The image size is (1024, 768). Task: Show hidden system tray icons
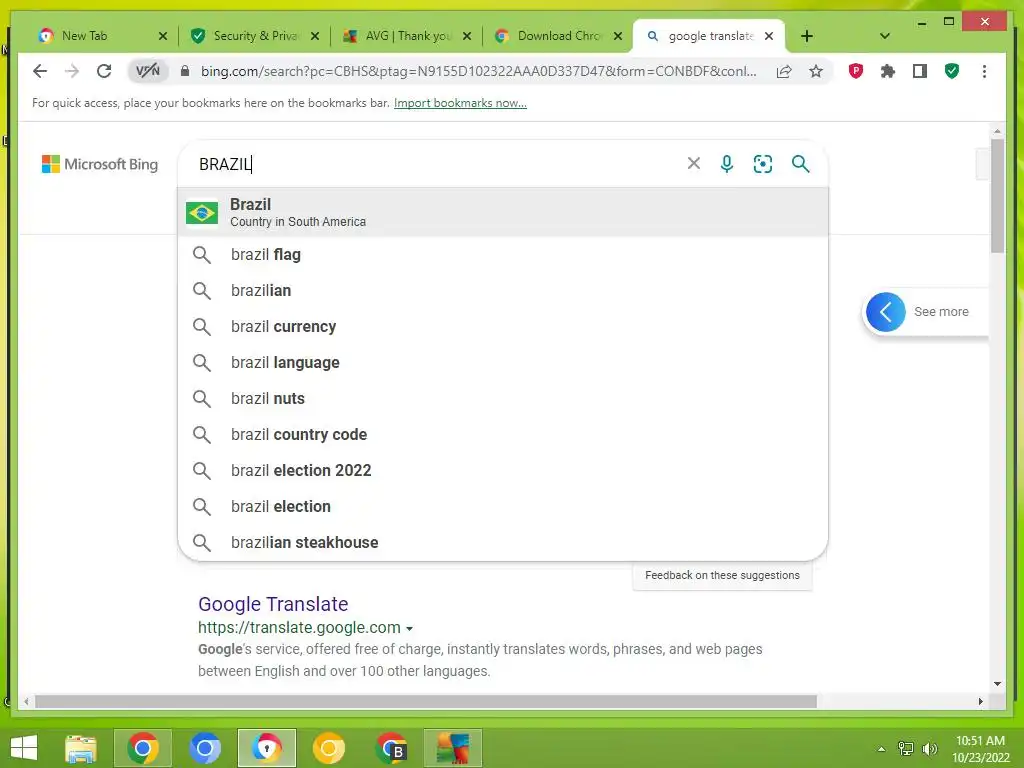pos(881,748)
